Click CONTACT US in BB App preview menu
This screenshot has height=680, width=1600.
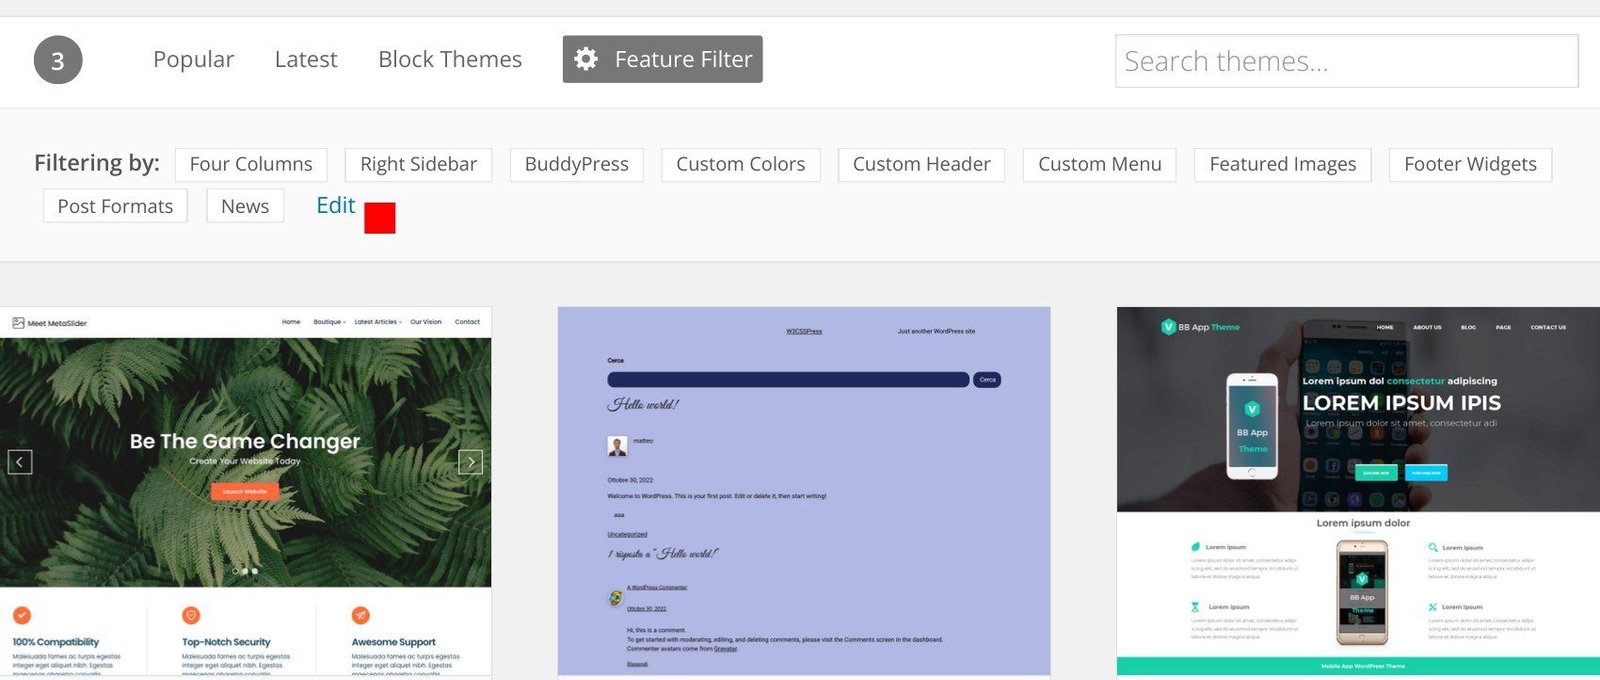[x=1548, y=327]
